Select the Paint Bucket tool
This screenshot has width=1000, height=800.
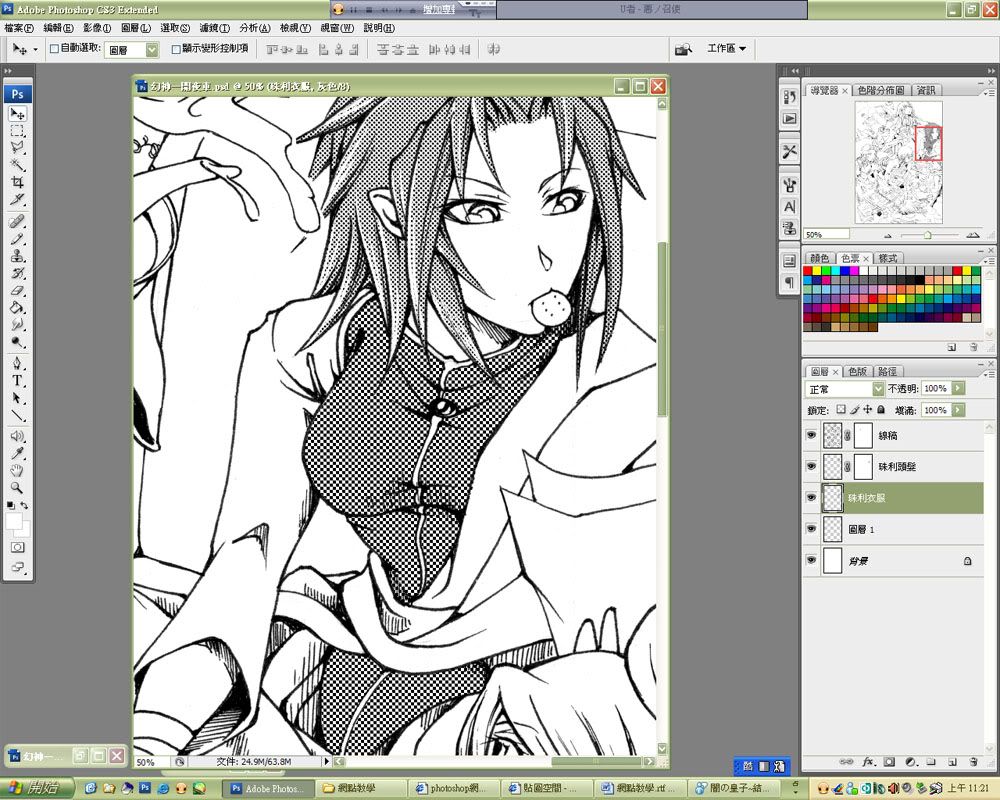pos(17,307)
